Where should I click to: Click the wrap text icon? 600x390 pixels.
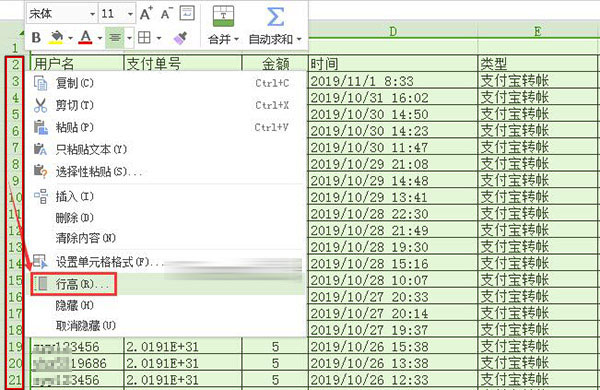coord(188,13)
